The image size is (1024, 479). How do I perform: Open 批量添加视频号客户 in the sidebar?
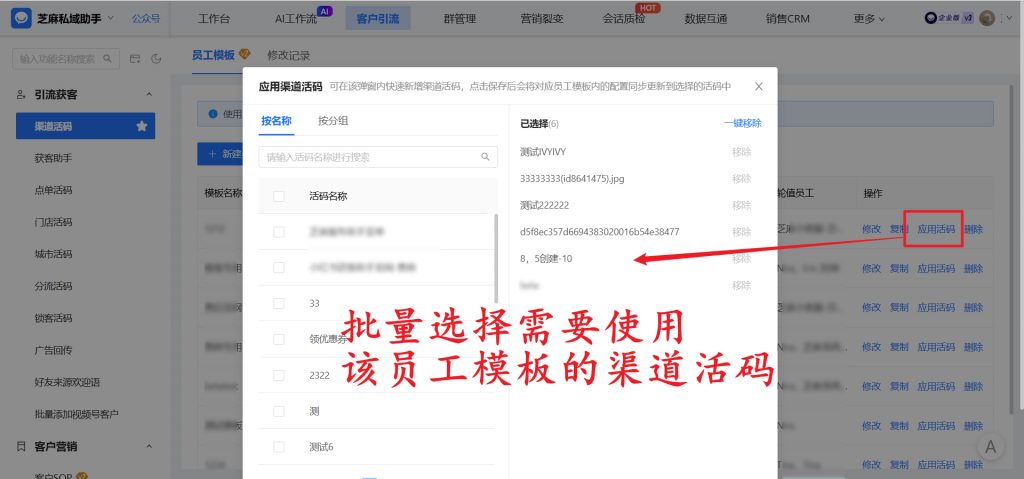(76, 414)
